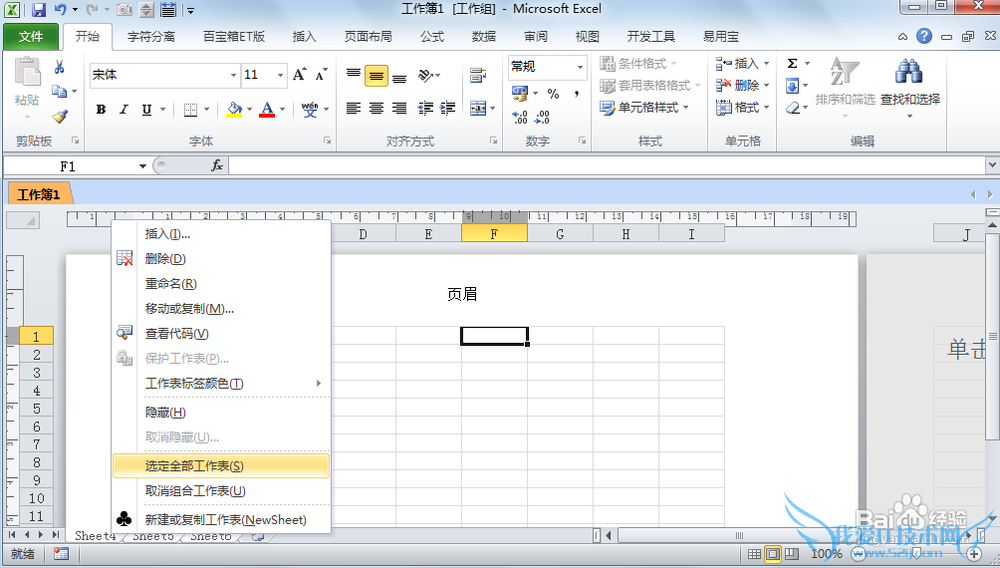The image size is (1000, 568).
Task: Open number format 常规 dropdown
Action: tap(580, 66)
